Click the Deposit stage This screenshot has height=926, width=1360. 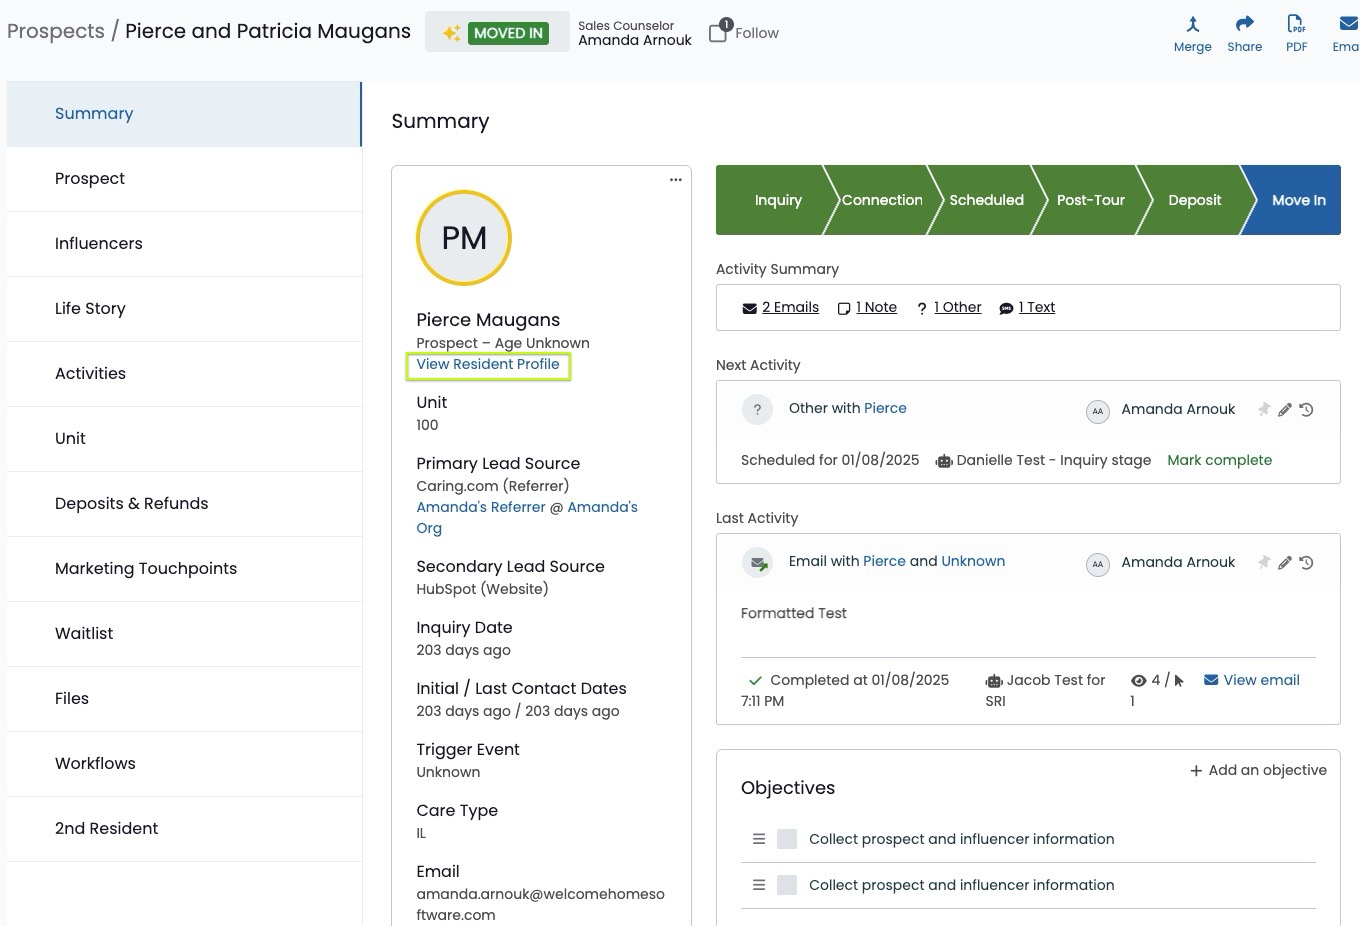click(1194, 200)
